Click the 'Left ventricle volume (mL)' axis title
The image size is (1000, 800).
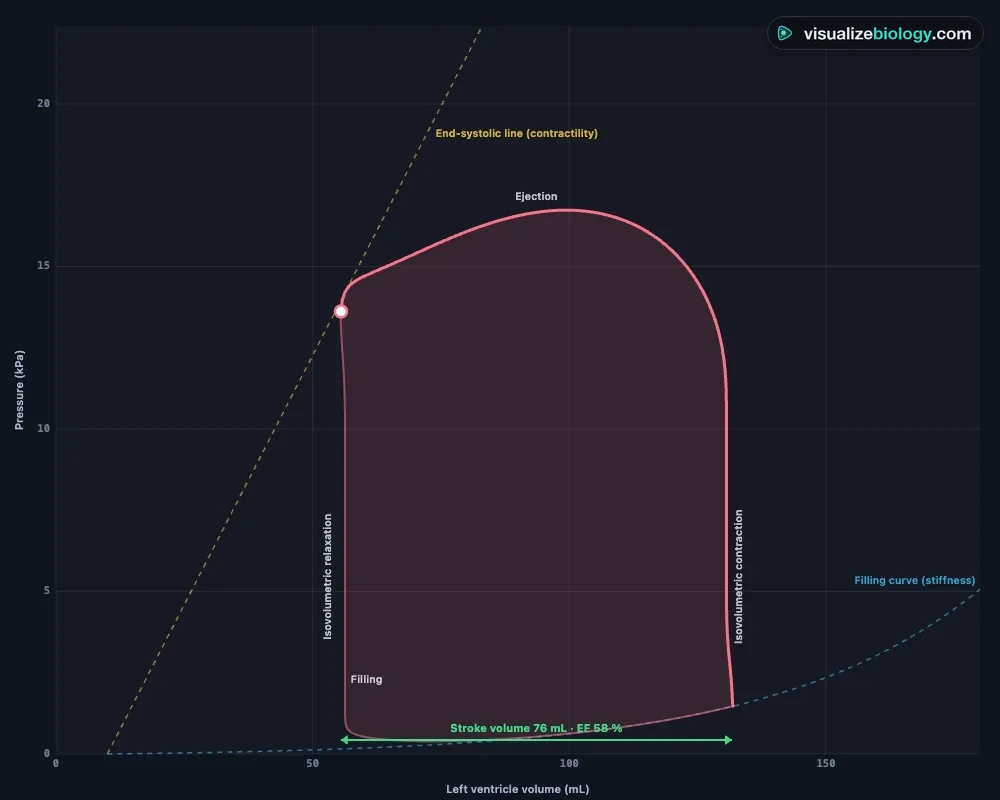tap(517, 789)
